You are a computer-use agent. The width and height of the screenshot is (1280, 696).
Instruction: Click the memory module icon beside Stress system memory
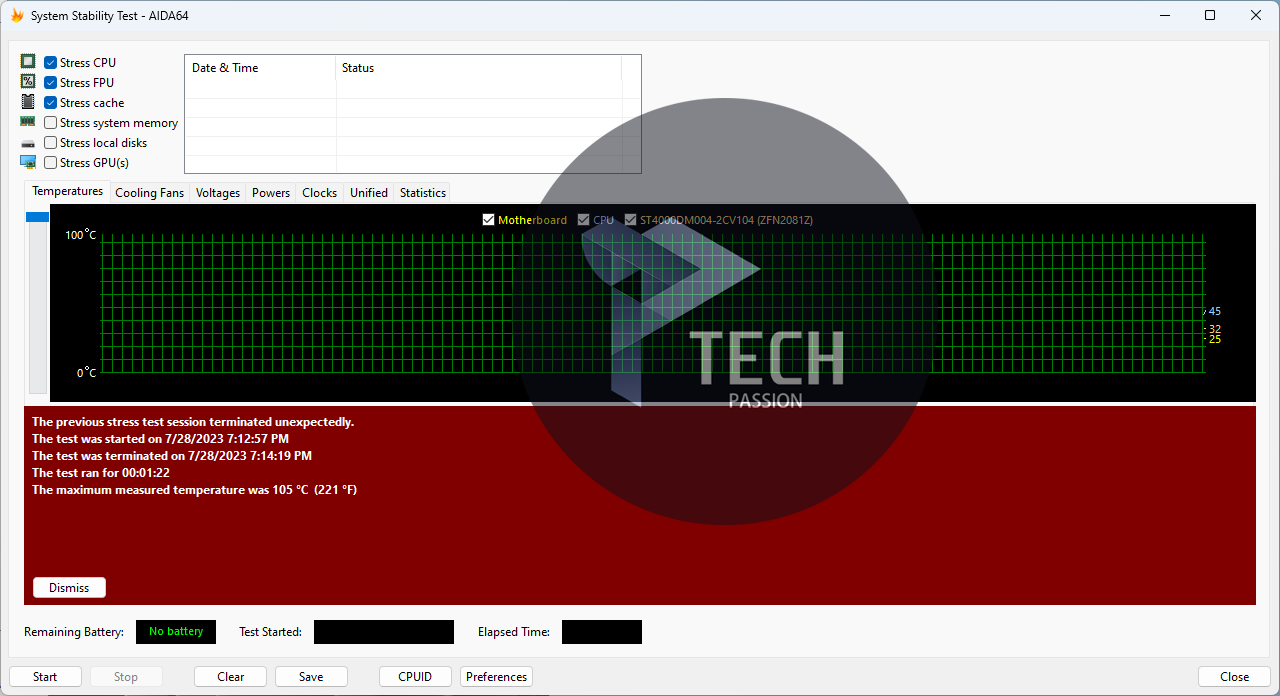coord(28,122)
